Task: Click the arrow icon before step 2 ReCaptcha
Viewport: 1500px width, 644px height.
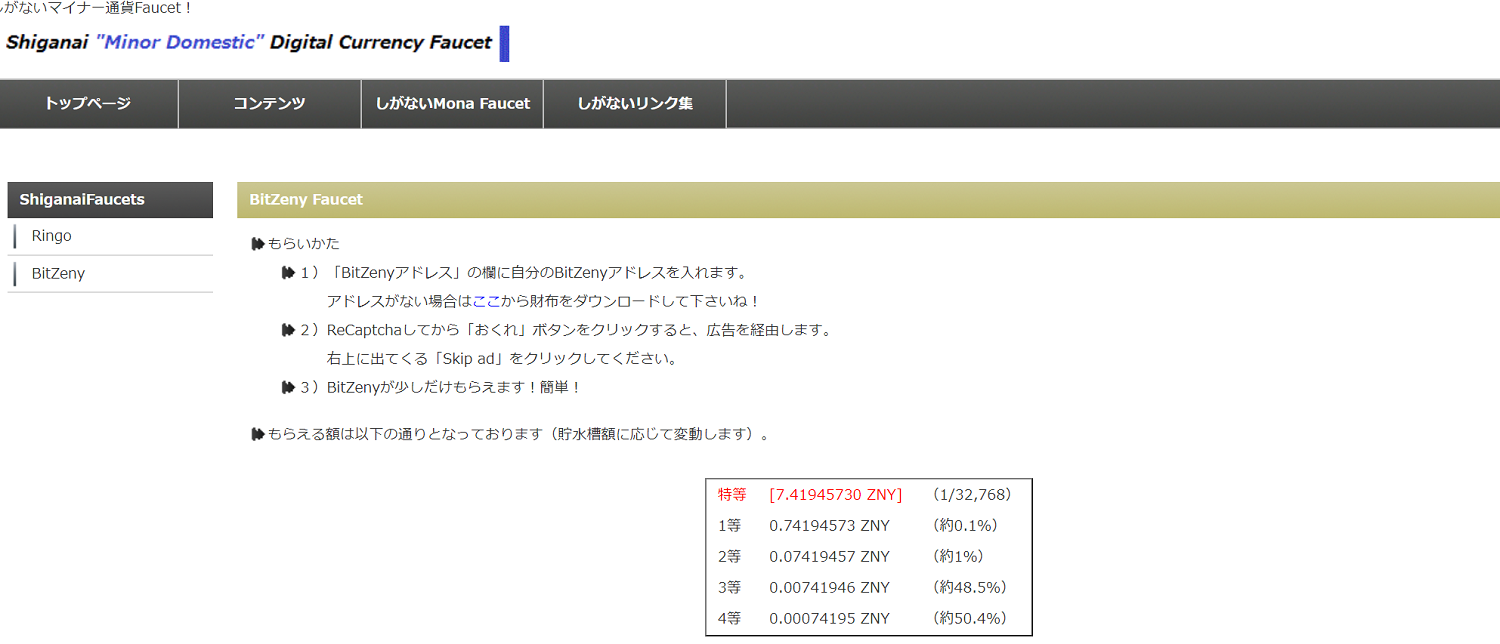Action: [288, 330]
